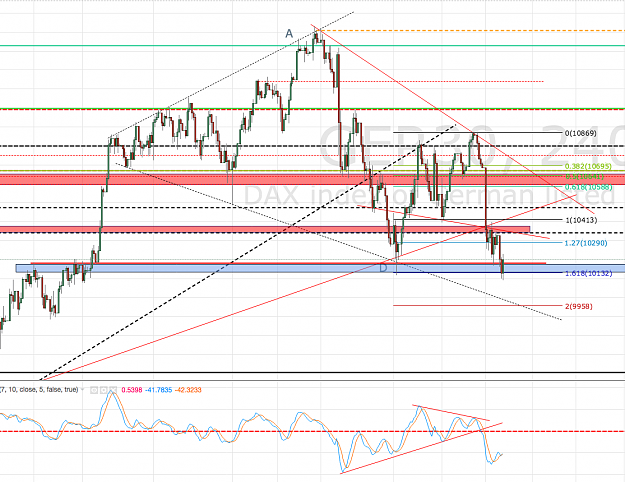Select the pink indicator value 0.5398
The image size is (625, 482).
pos(132,390)
